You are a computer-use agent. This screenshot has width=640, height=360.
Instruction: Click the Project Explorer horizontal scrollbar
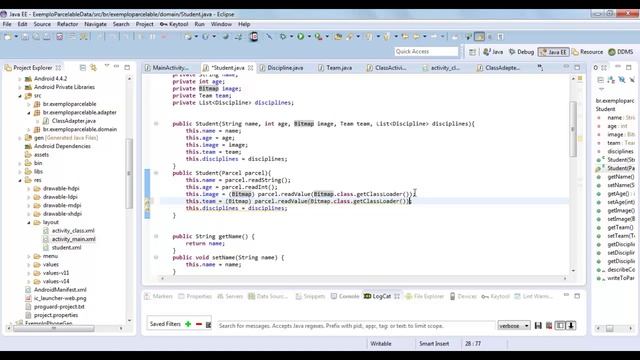click(53, 328)
